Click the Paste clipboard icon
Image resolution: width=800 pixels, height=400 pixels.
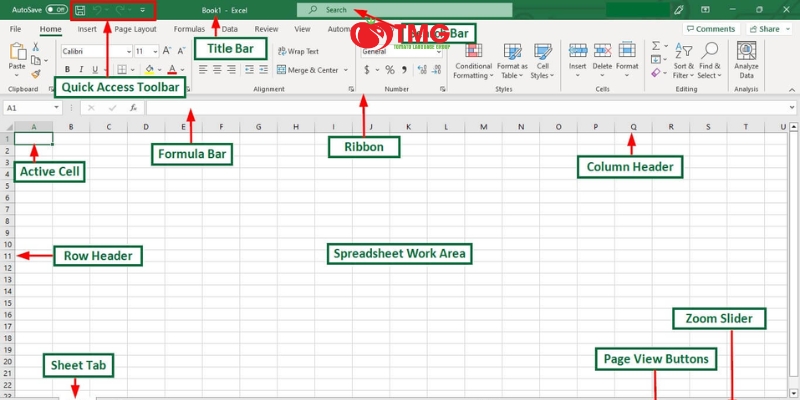(17, 52)
